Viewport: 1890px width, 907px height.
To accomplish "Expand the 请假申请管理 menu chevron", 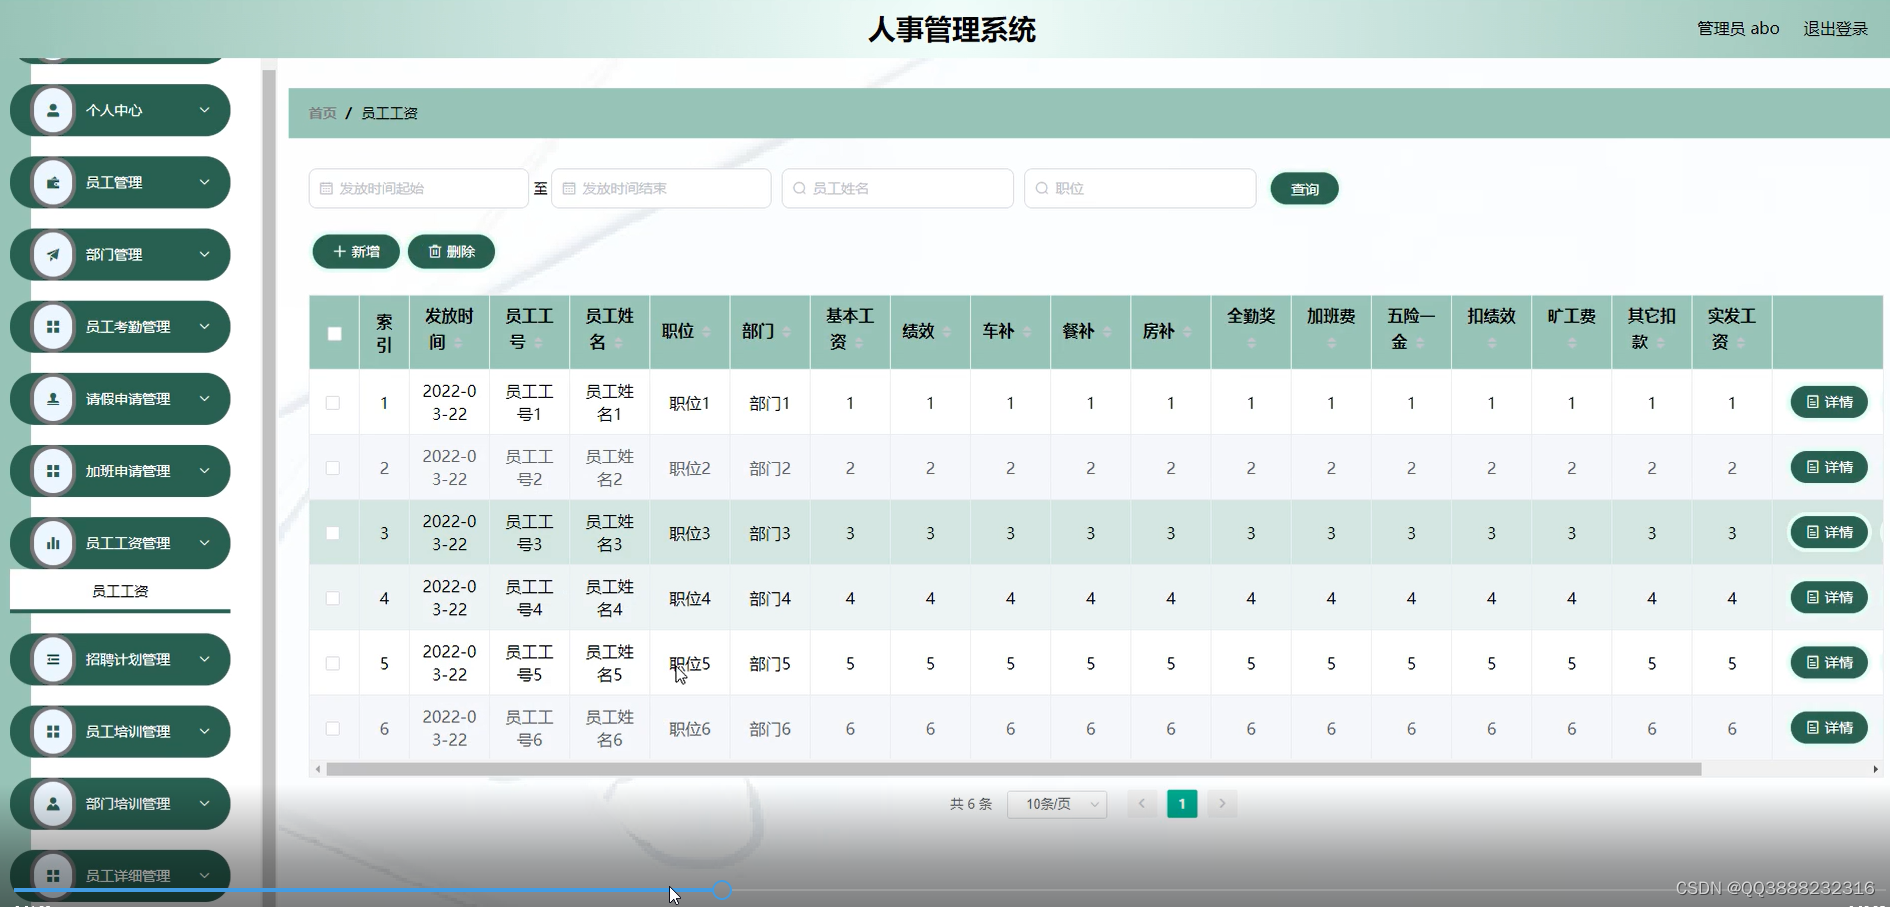I will tap(204, 398).
